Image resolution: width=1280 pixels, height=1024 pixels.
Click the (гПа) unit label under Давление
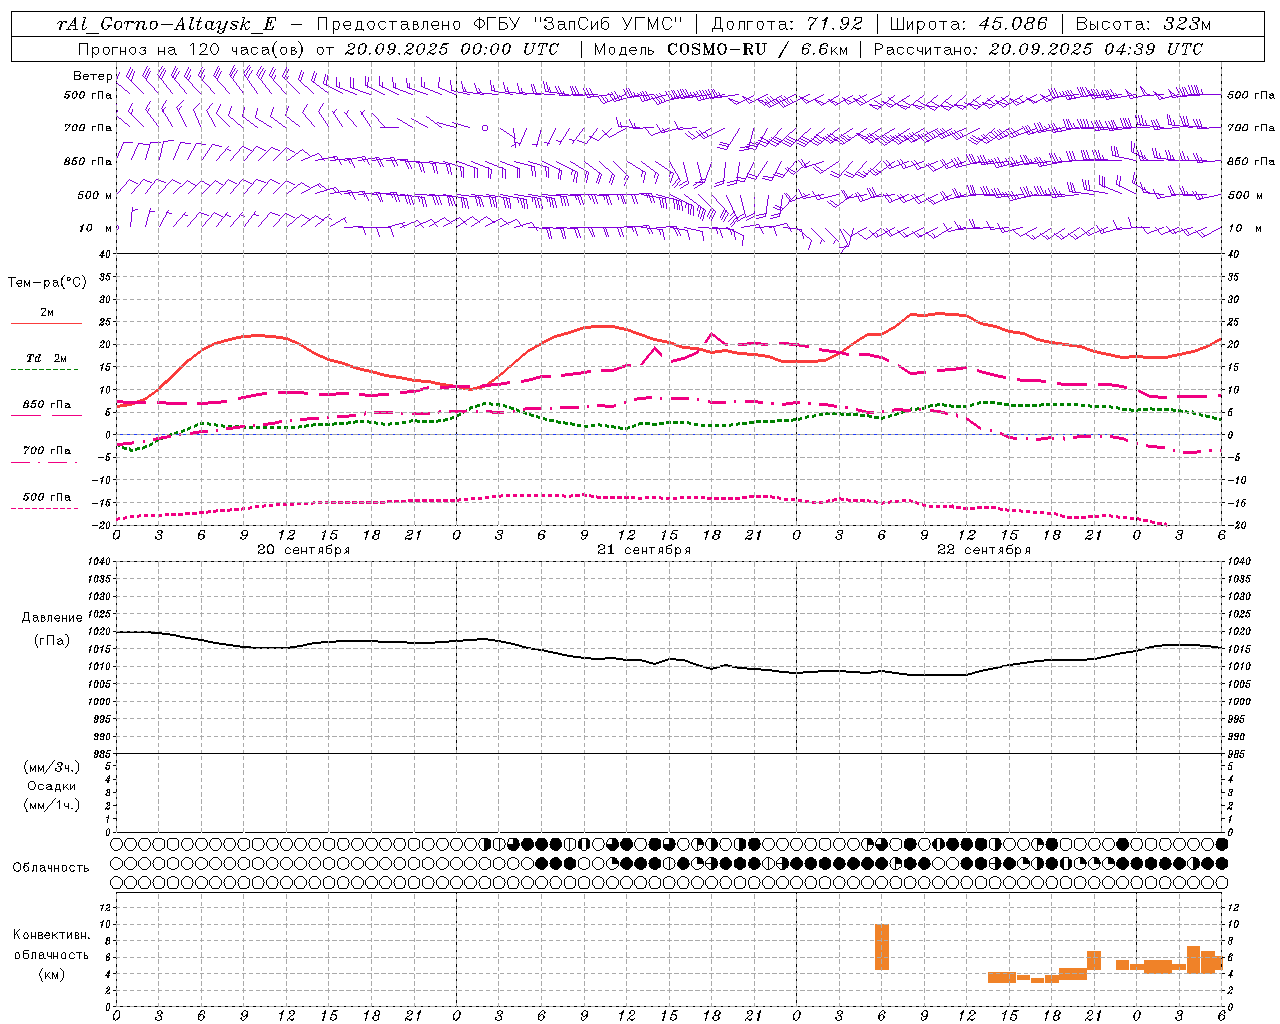[x=52, y=640]
